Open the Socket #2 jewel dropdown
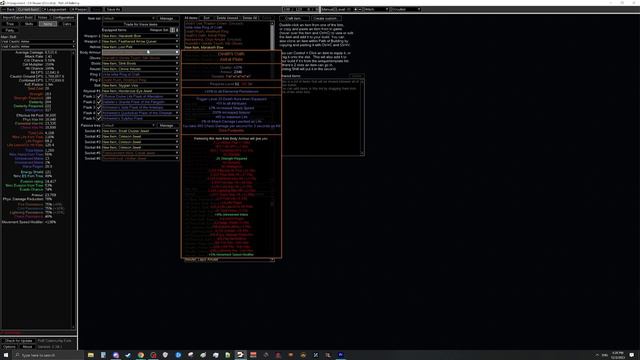 click(140, 136)
